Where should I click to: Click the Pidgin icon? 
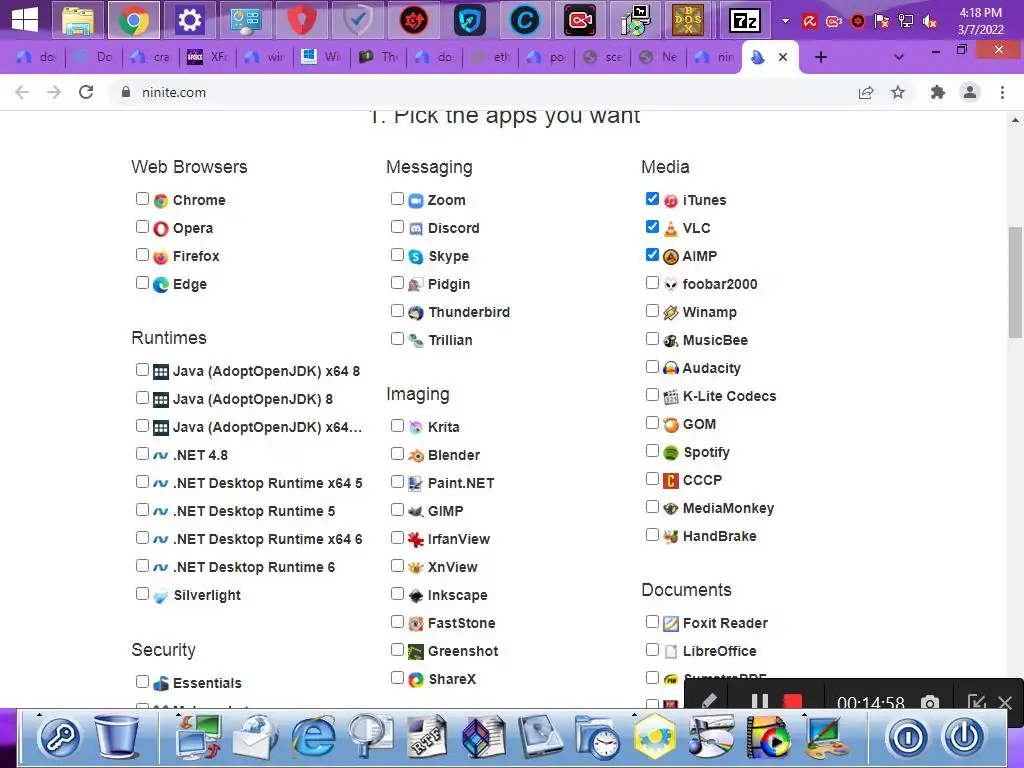pyautogui.click(x=416, y=285)
